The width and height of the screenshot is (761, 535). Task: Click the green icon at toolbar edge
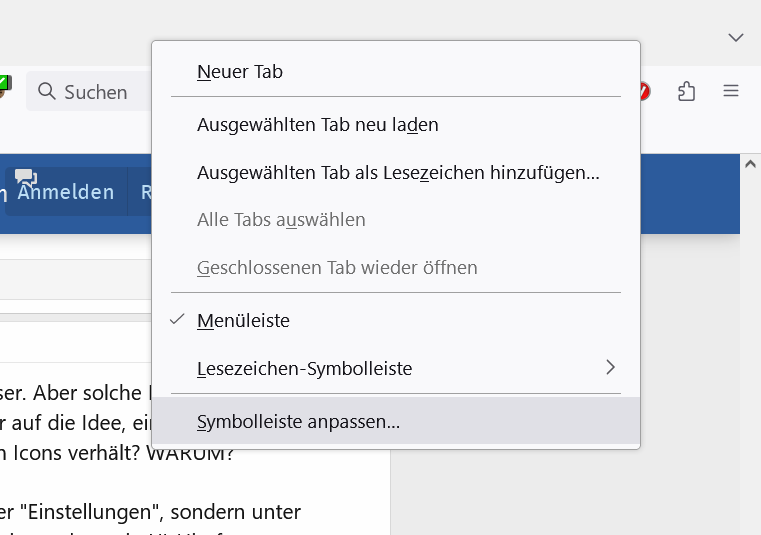[x=4, y=84]
